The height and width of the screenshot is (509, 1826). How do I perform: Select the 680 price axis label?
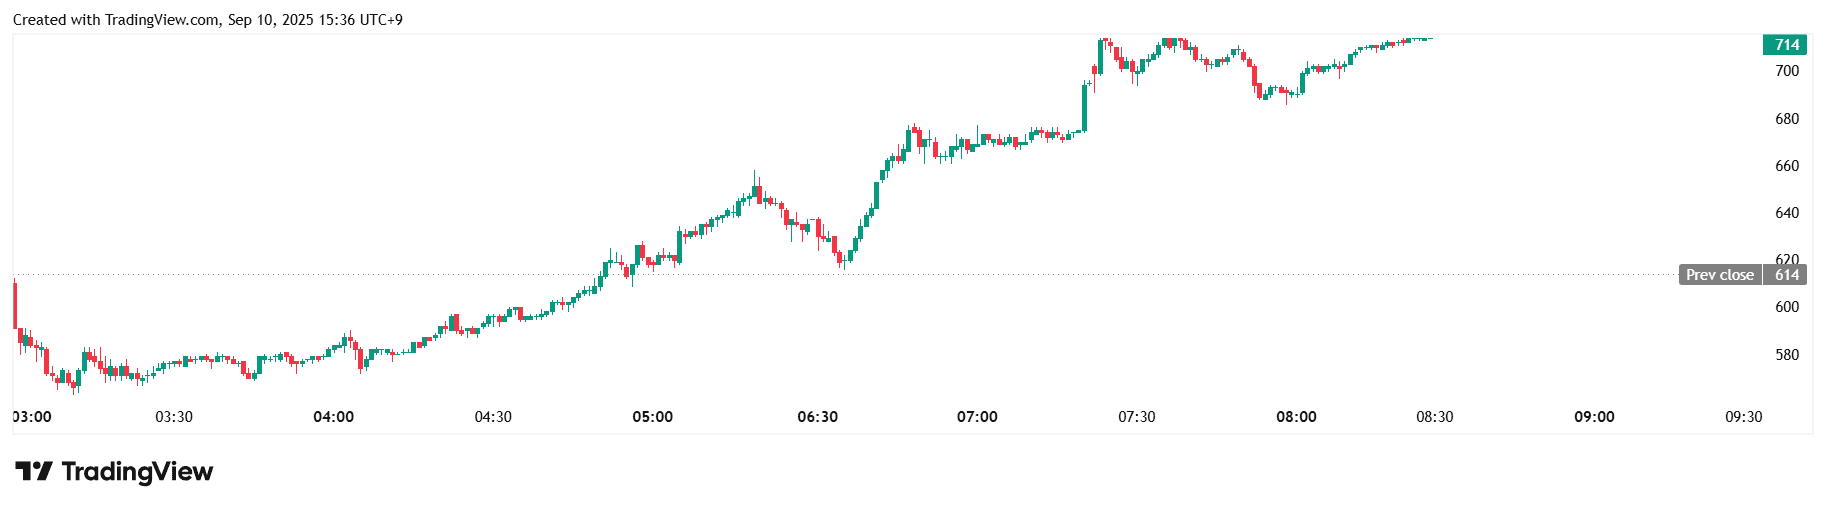[x=1786, y=119]
